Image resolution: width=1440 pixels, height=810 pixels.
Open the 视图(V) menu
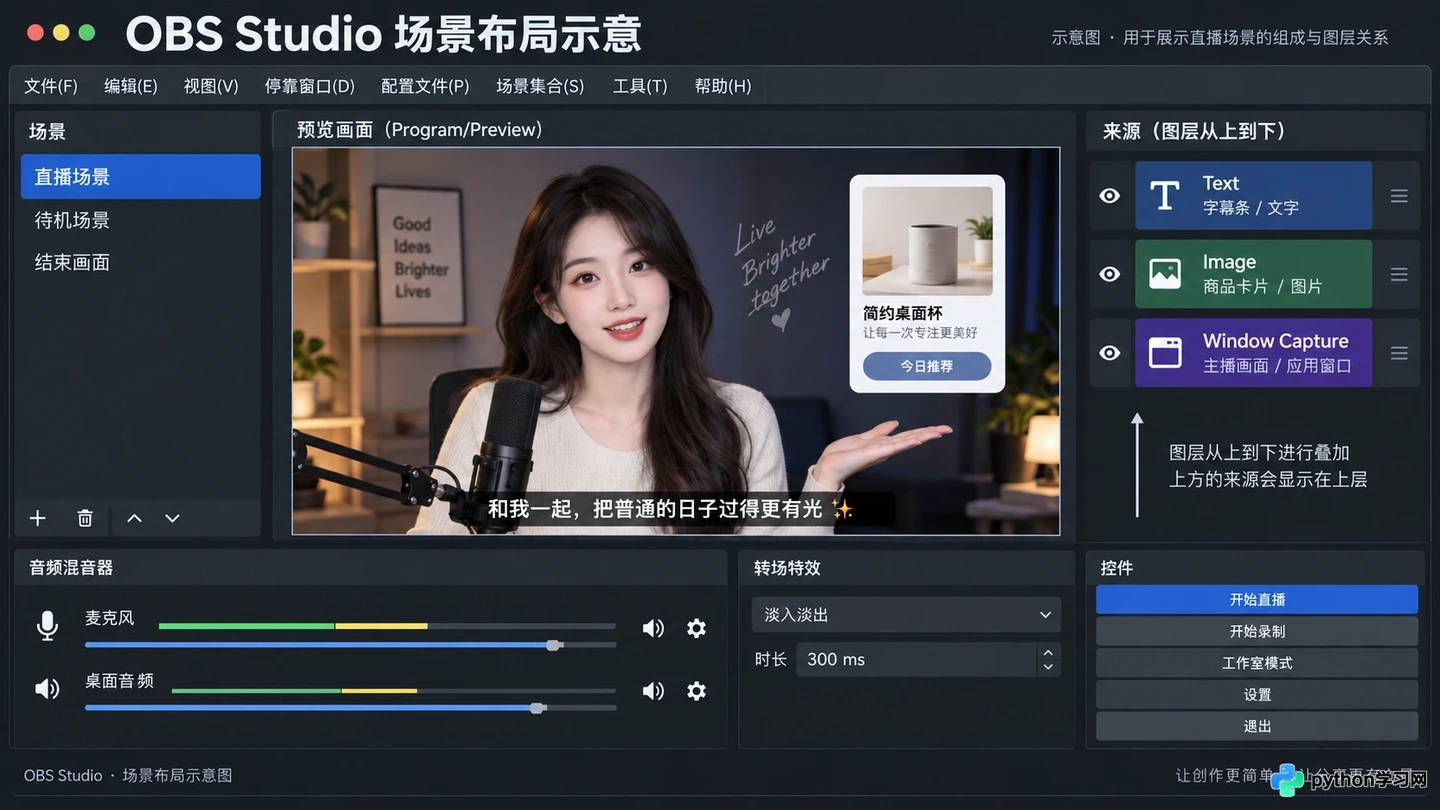[211, 86]
